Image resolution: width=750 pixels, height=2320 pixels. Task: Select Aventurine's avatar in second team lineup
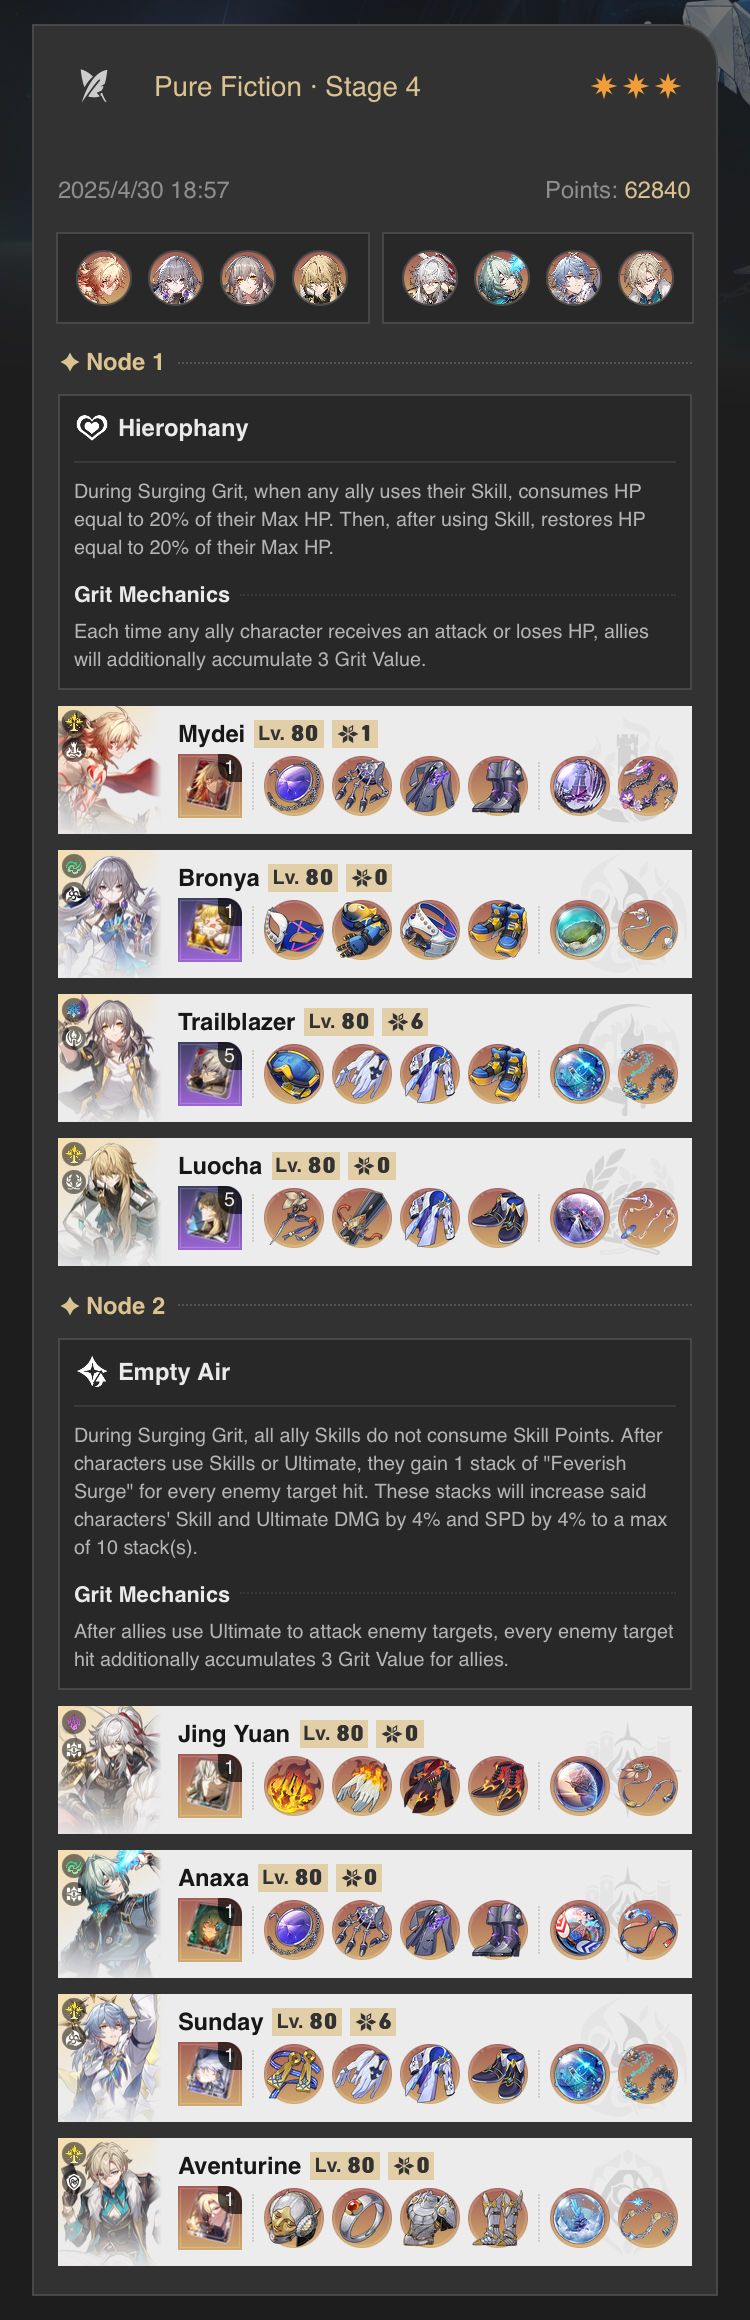pyautogui.click(x=645, y=278)
